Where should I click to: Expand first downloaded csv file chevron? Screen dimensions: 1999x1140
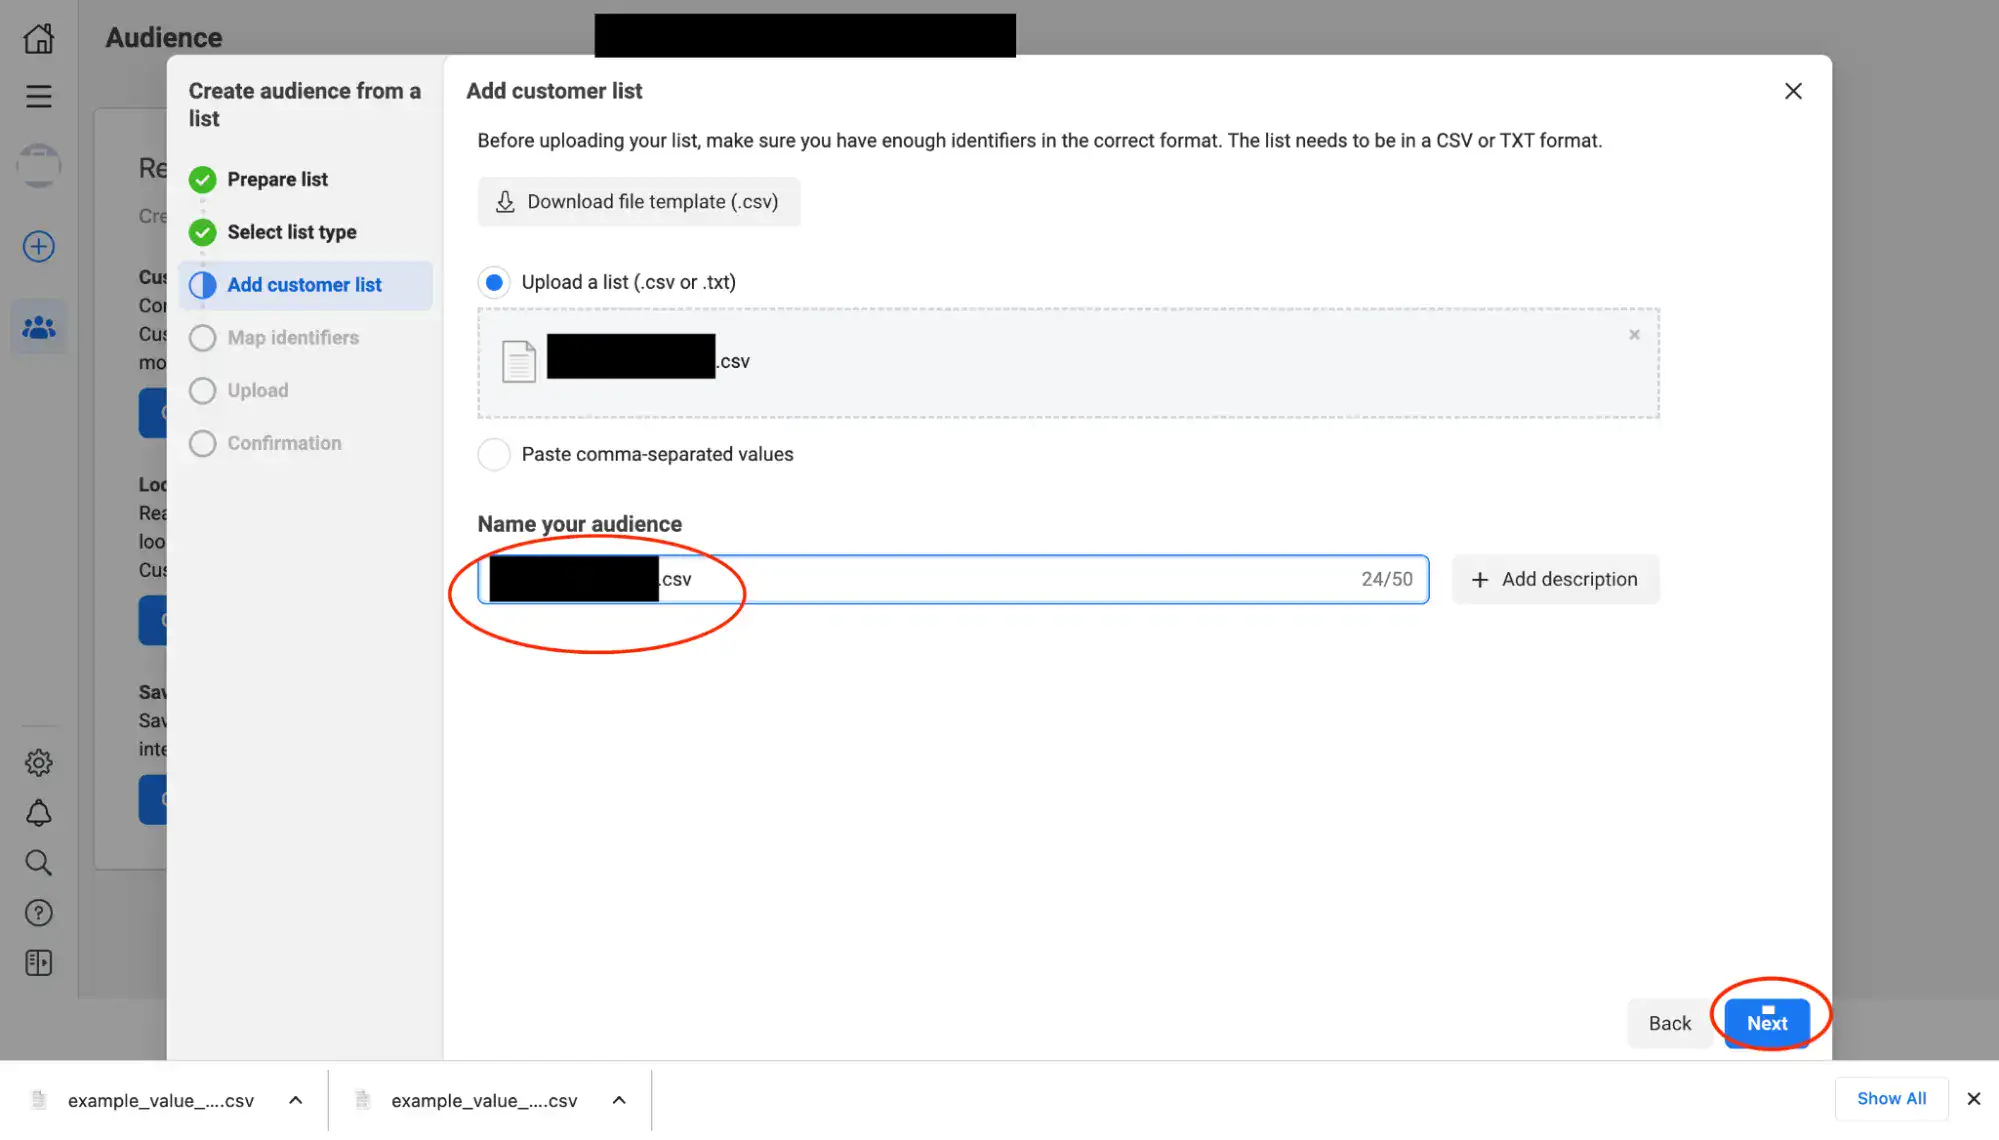tap(295, 1100)
